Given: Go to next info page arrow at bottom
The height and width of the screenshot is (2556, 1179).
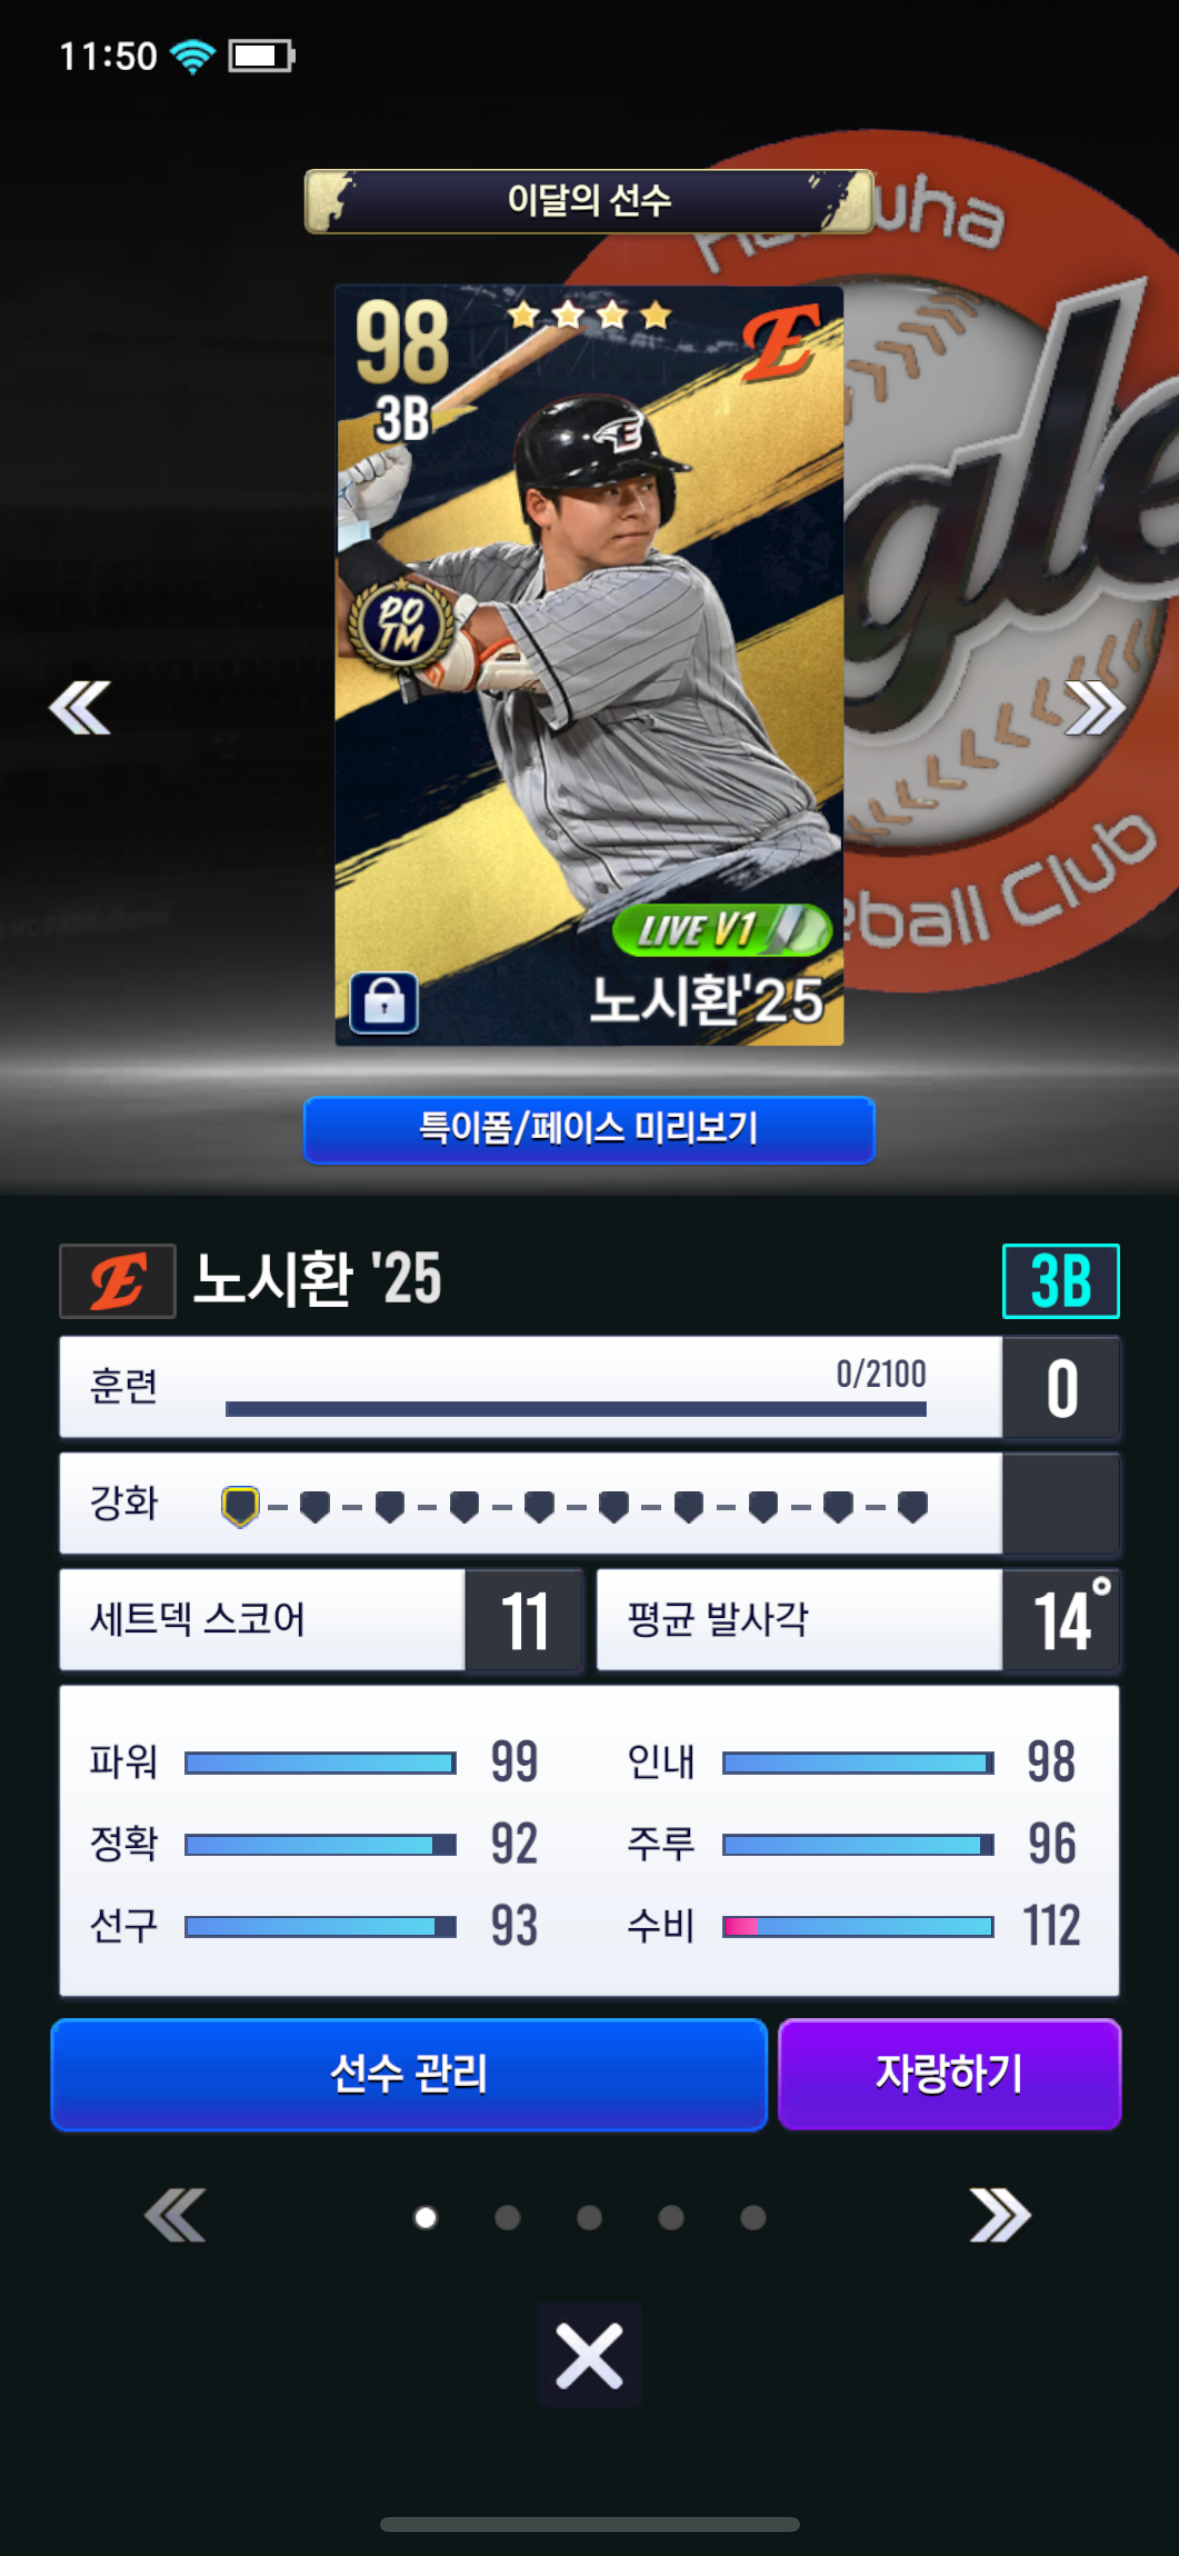Looking at the screenshot, I should (1000, 2215).
